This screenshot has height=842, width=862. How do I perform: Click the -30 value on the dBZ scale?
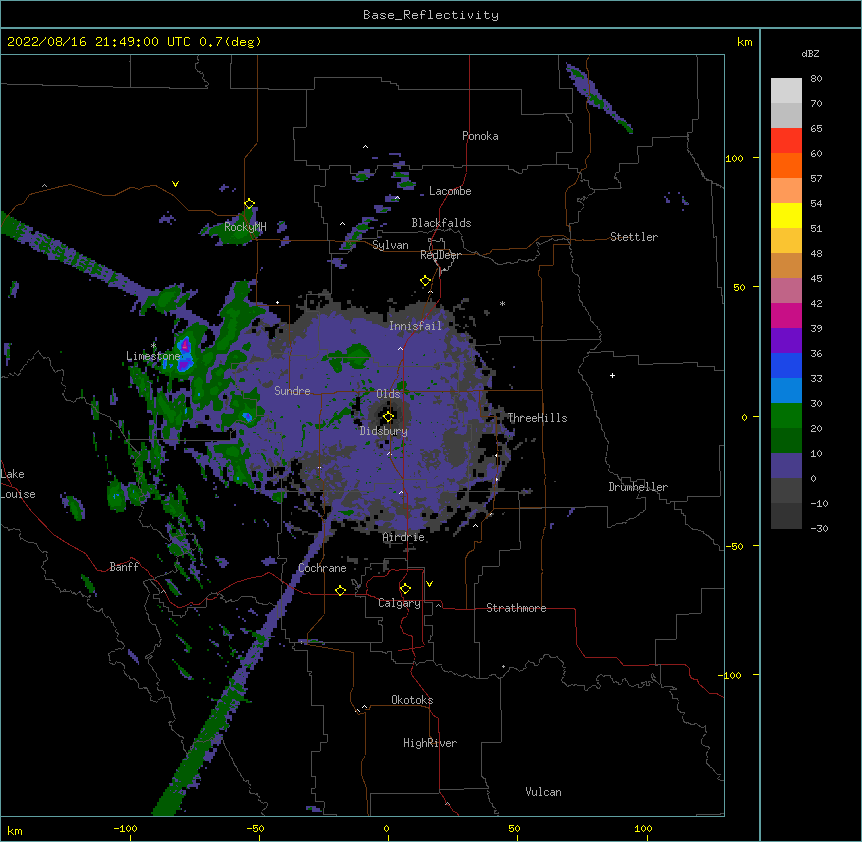(819, 529)
